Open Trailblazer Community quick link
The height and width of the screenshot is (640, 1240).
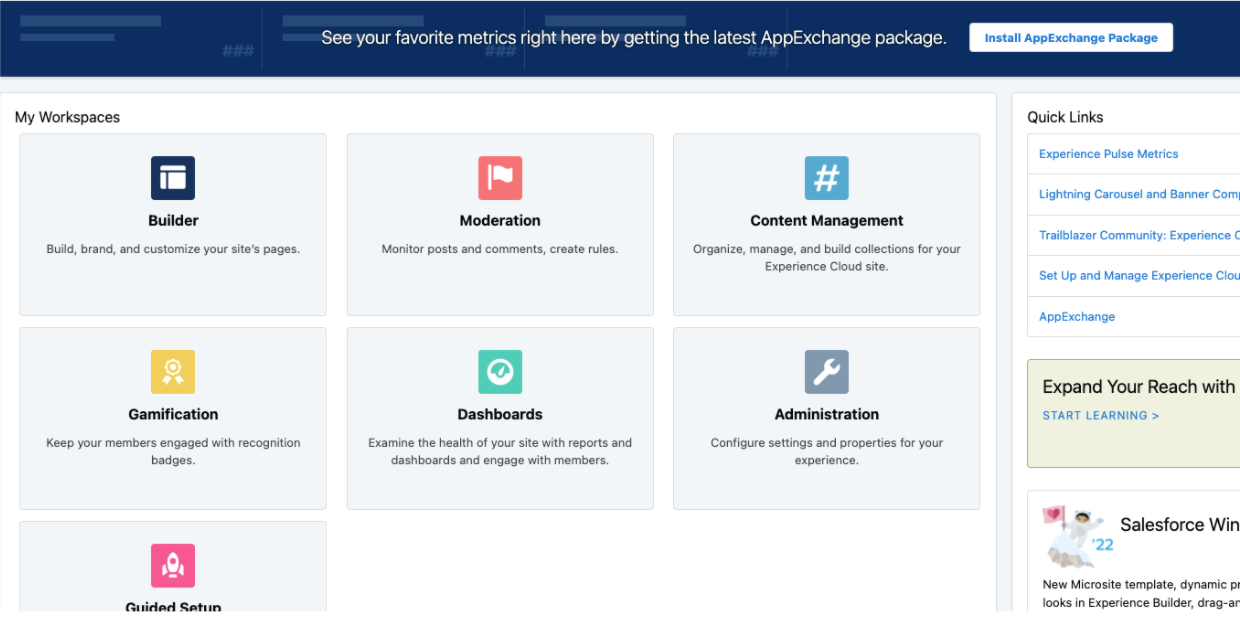point(1139,235)
